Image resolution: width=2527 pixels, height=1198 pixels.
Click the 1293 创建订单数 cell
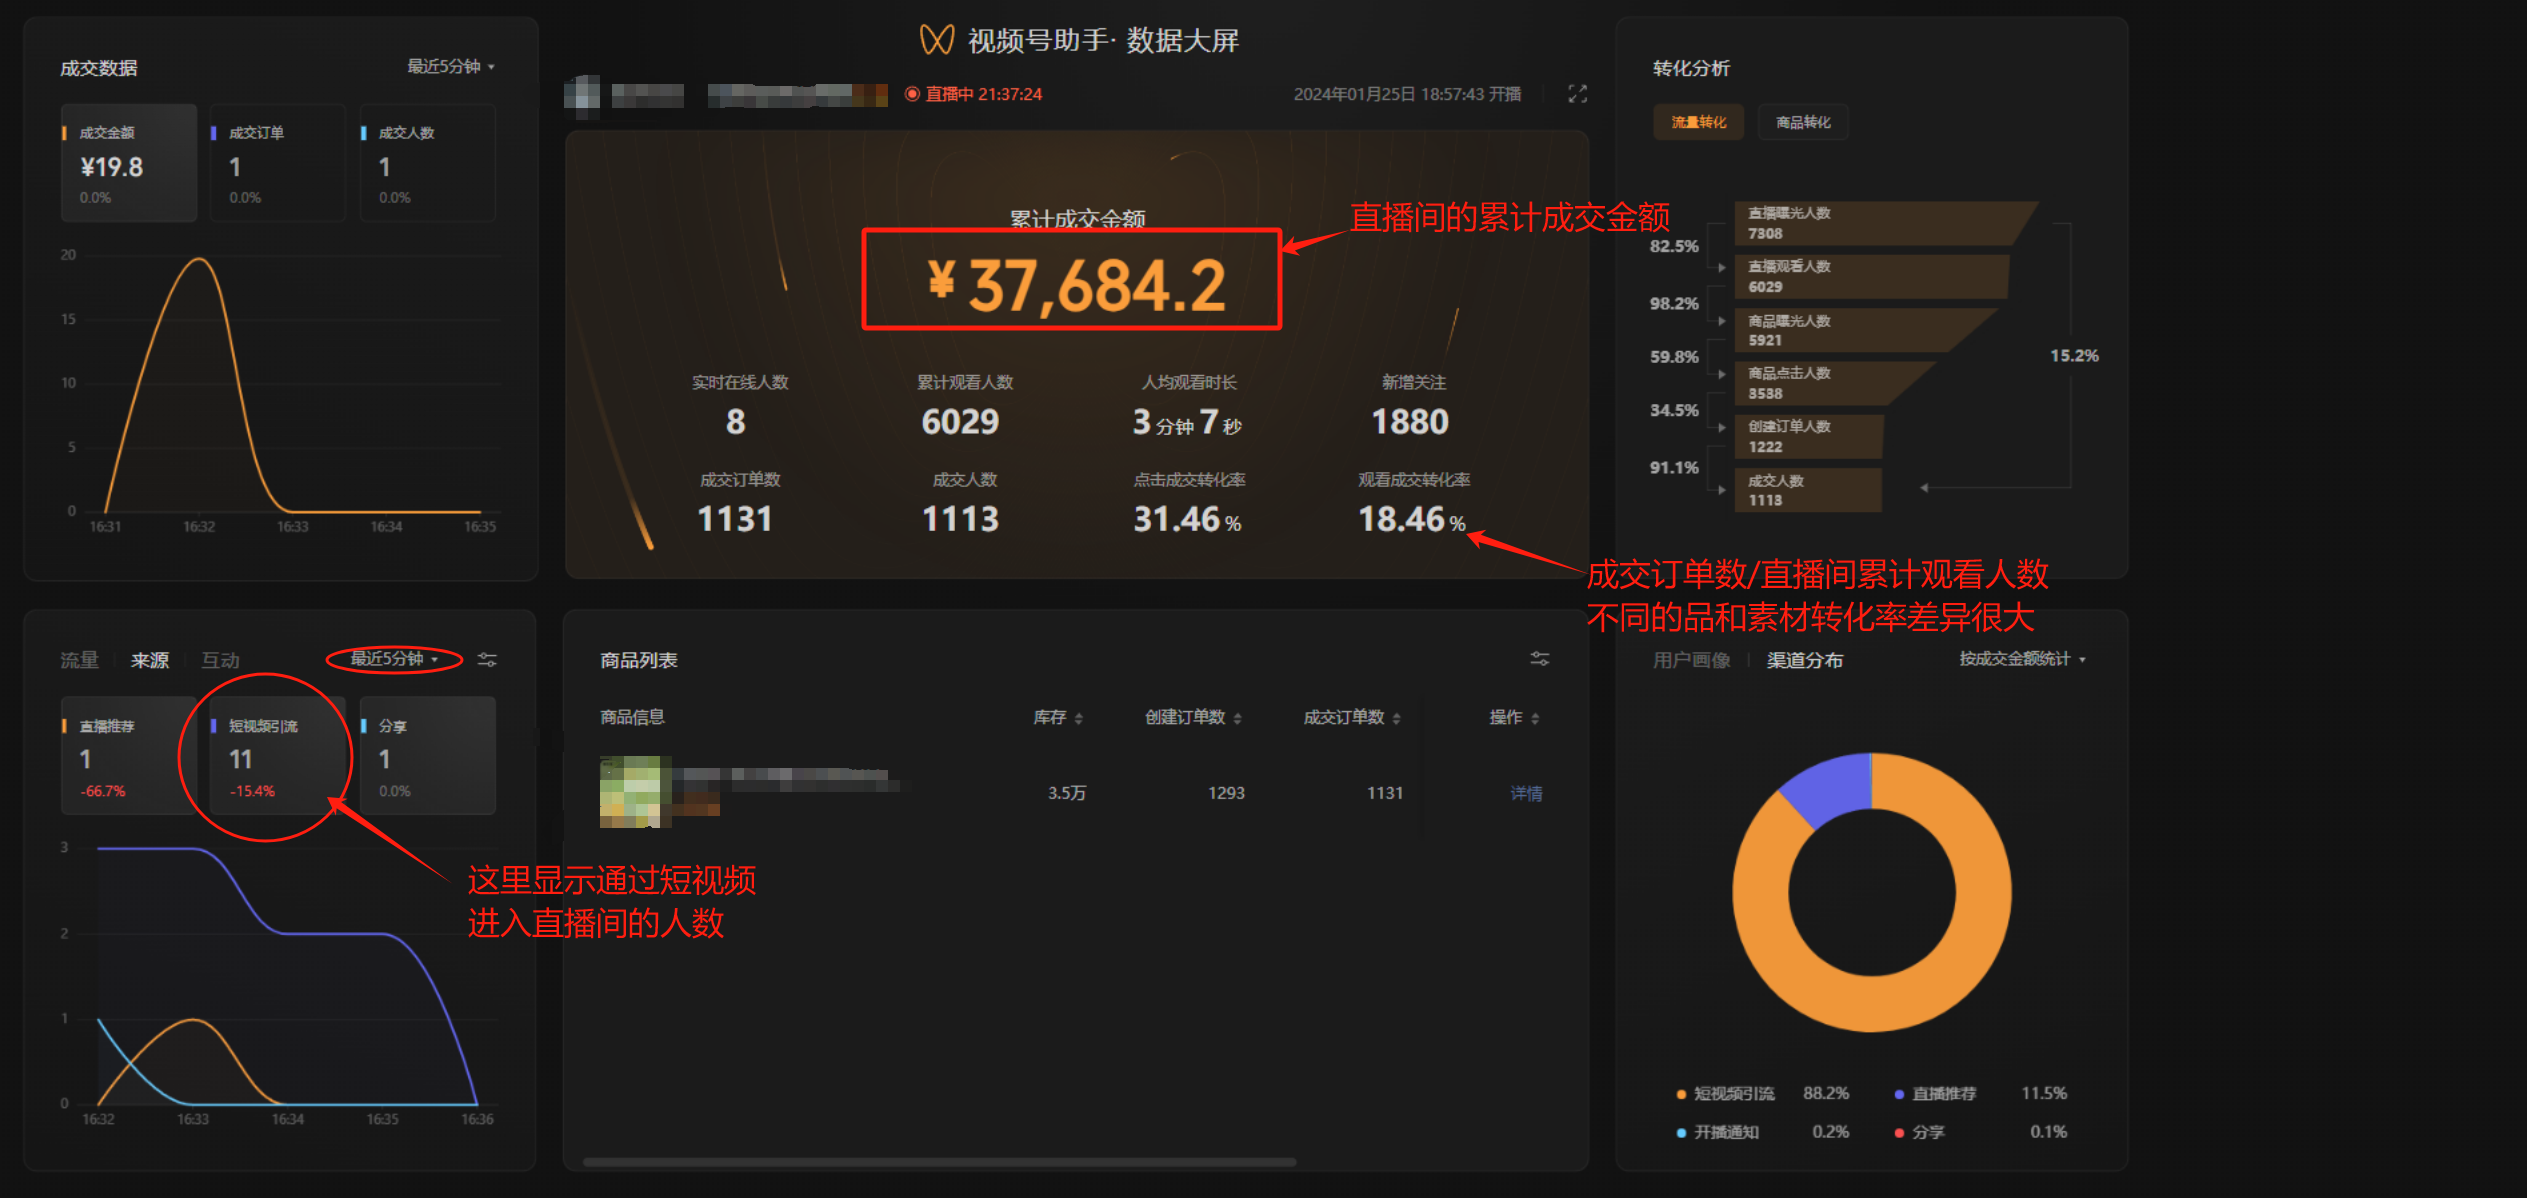tap(1226, 793)
